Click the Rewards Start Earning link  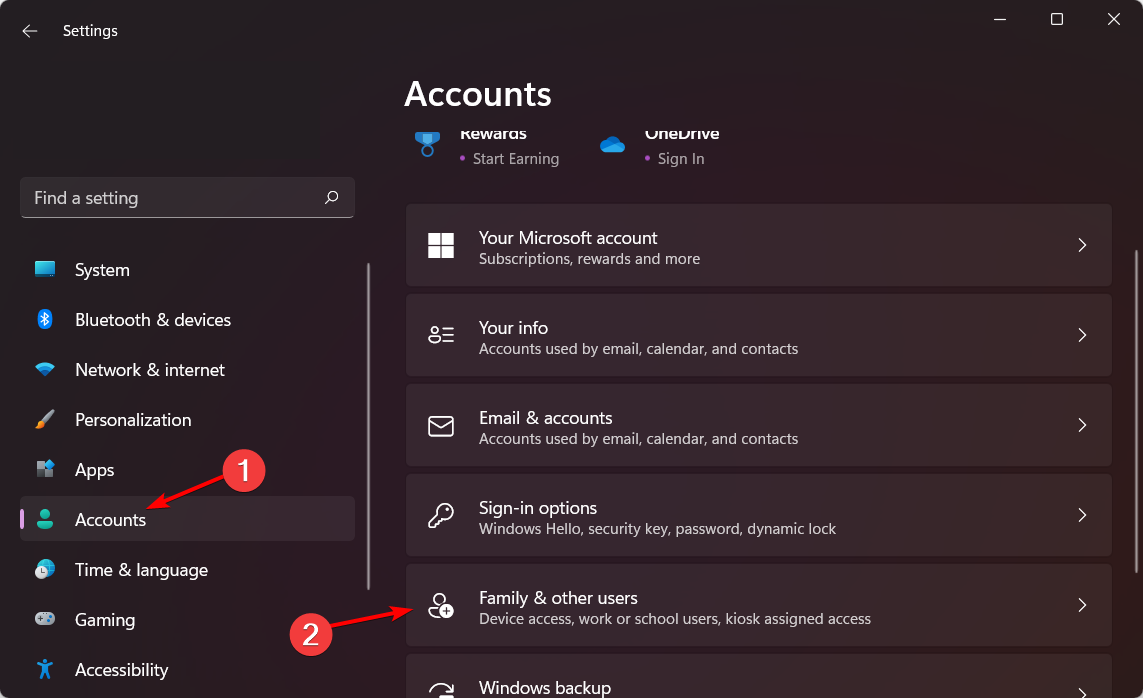(515, 159)
